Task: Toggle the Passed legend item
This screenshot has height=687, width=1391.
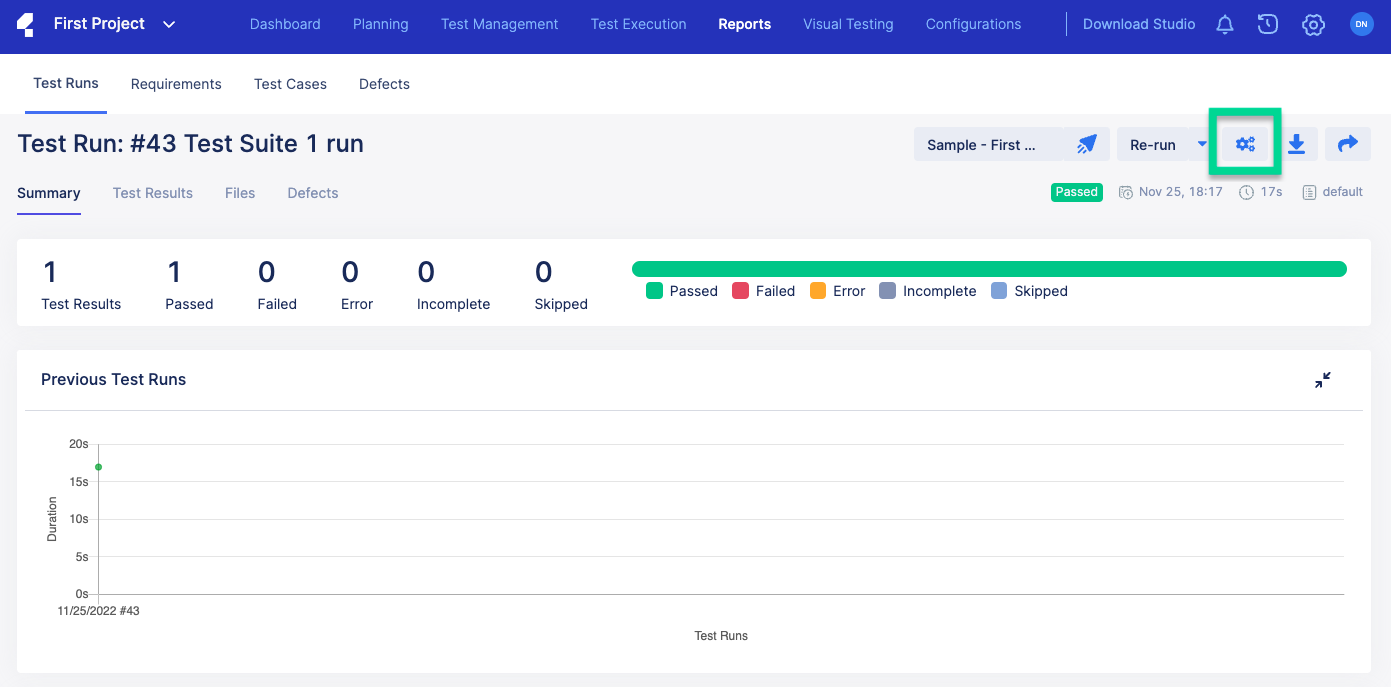Action: tap(682, 291)
